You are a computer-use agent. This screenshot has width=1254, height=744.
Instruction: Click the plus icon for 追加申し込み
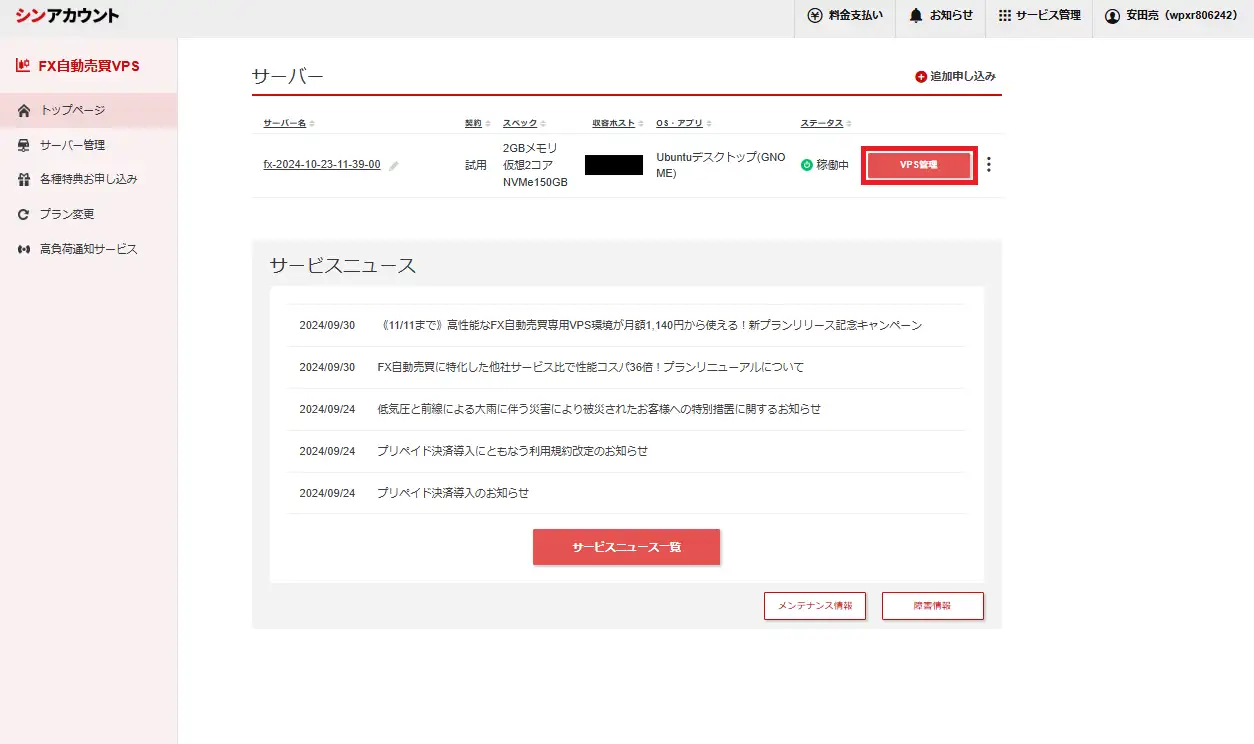[921, 77]
